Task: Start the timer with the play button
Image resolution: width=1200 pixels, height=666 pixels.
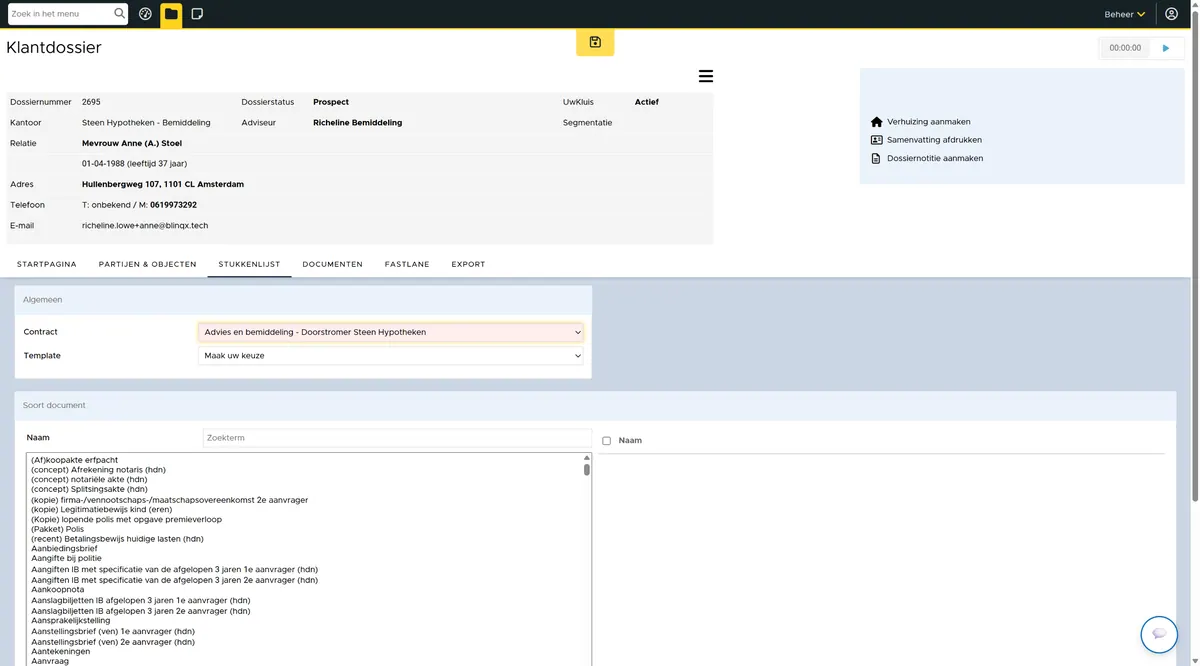Action: pyautogui.click(x=1166, y=48)
